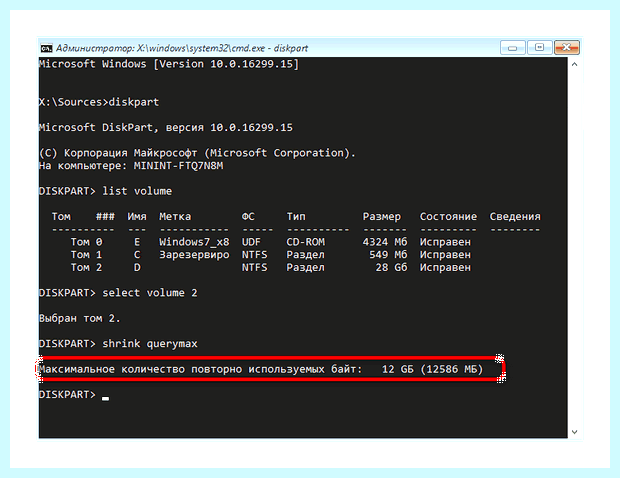Click the drive letter C of Том 1
Viewport: 620px width, 478px height.
tap(137, 255)
